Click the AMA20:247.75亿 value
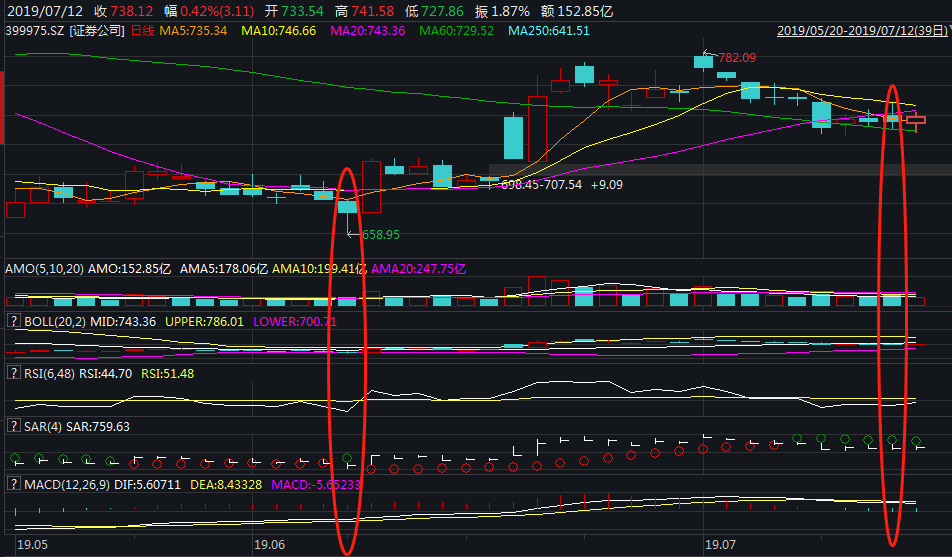 point(418,268)
